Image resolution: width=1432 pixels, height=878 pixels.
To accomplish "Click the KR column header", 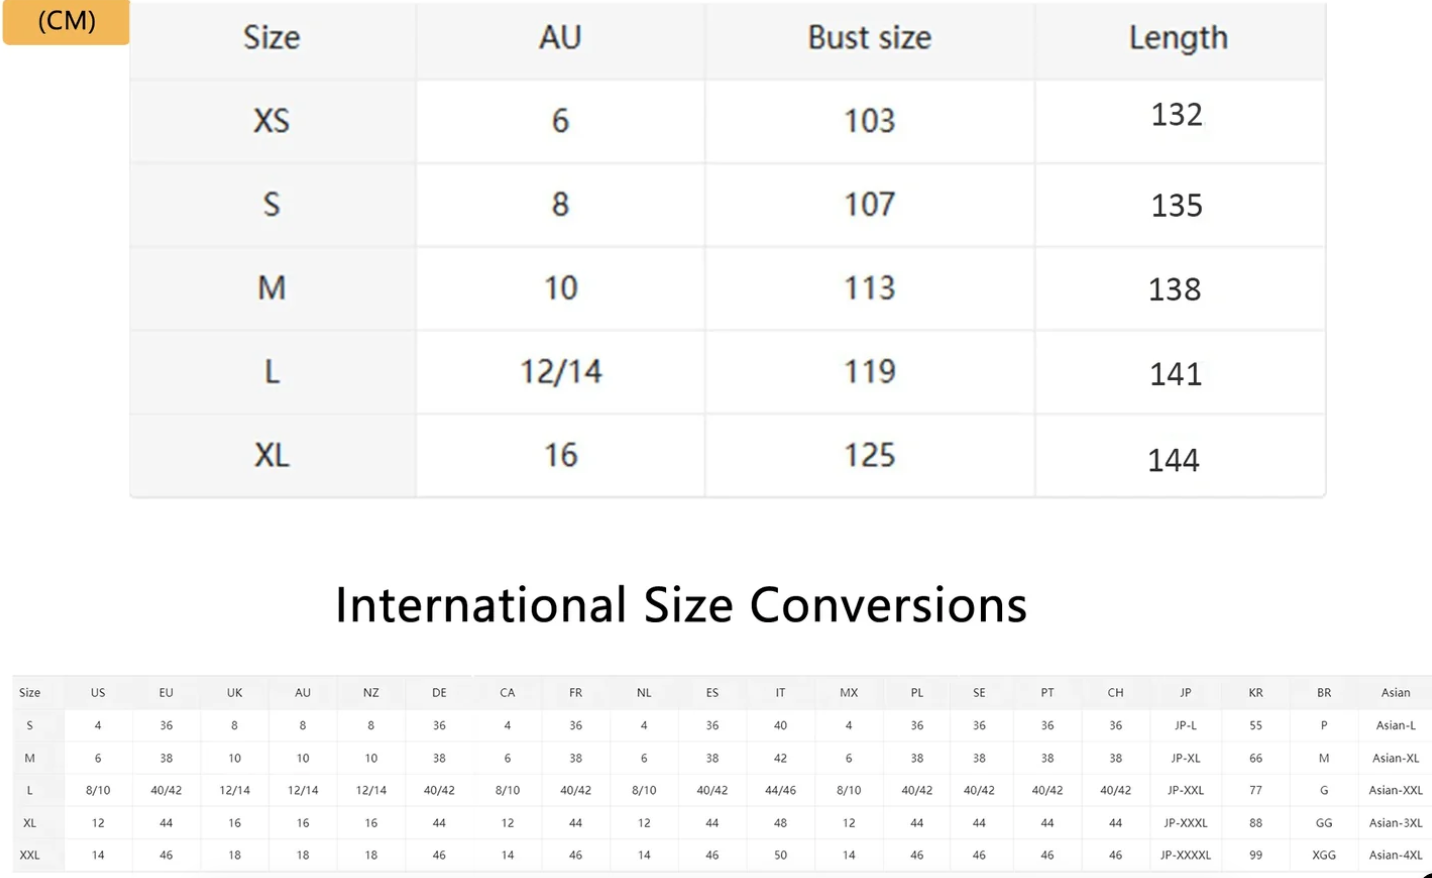I will click(x=1255, y=692).
